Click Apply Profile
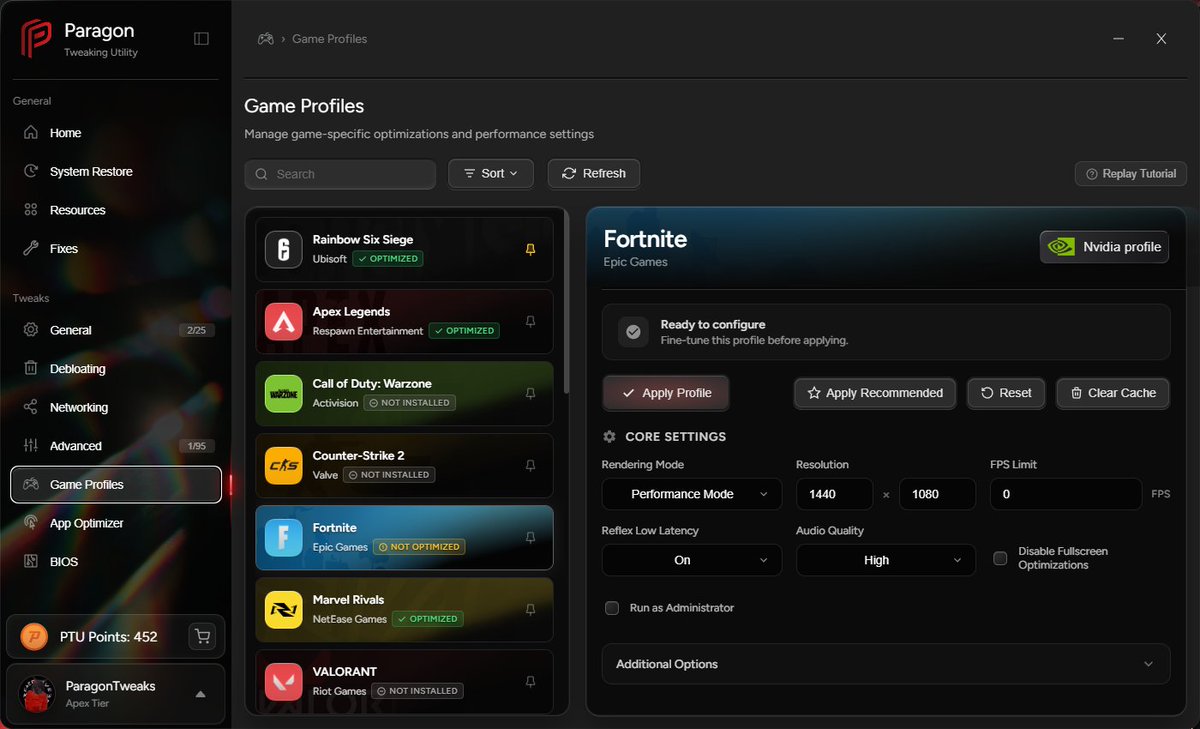 666,393
